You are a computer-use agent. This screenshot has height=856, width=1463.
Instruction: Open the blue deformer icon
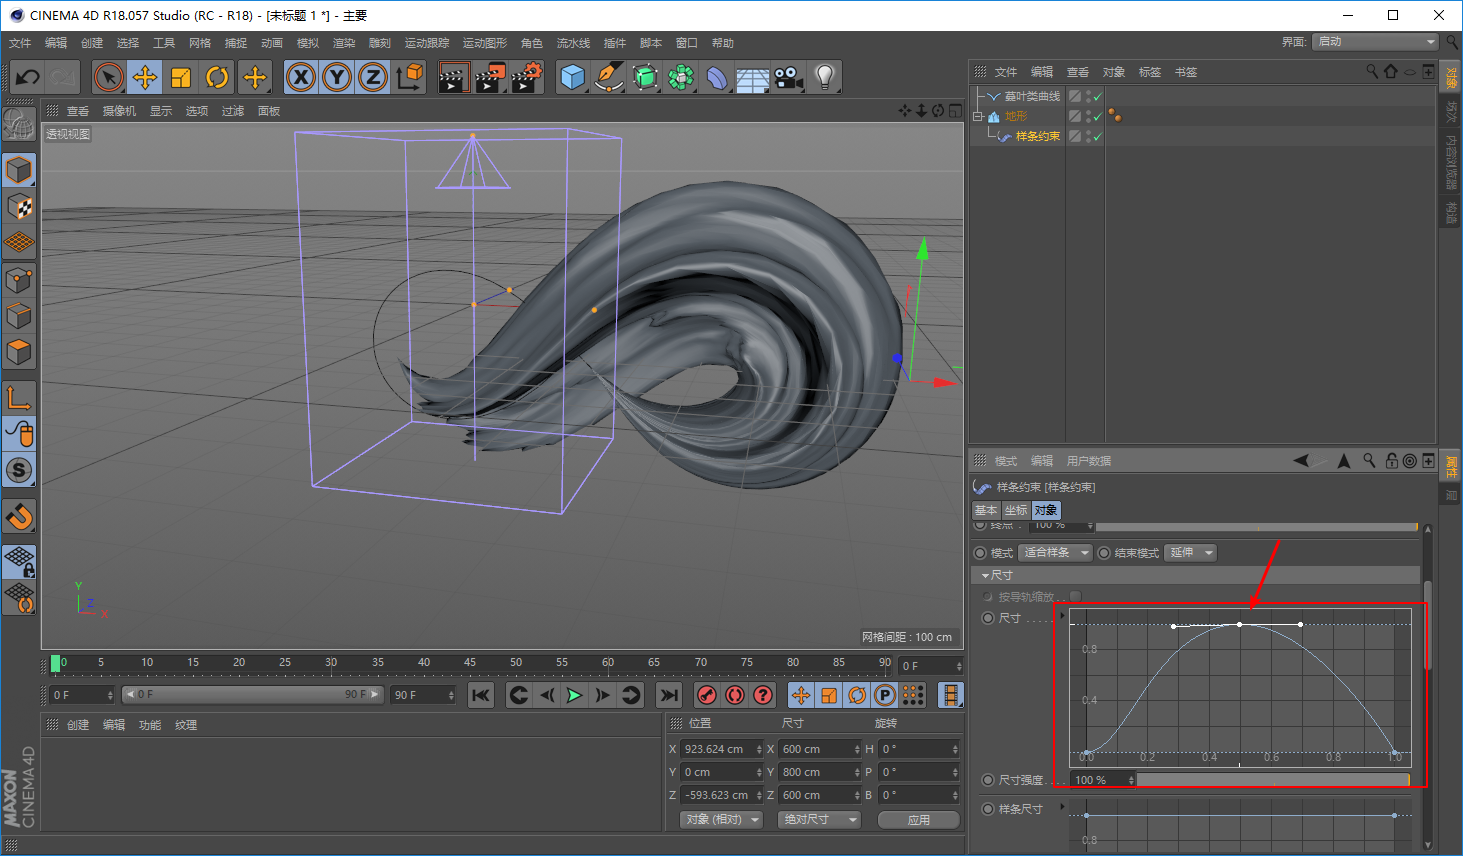717,77
